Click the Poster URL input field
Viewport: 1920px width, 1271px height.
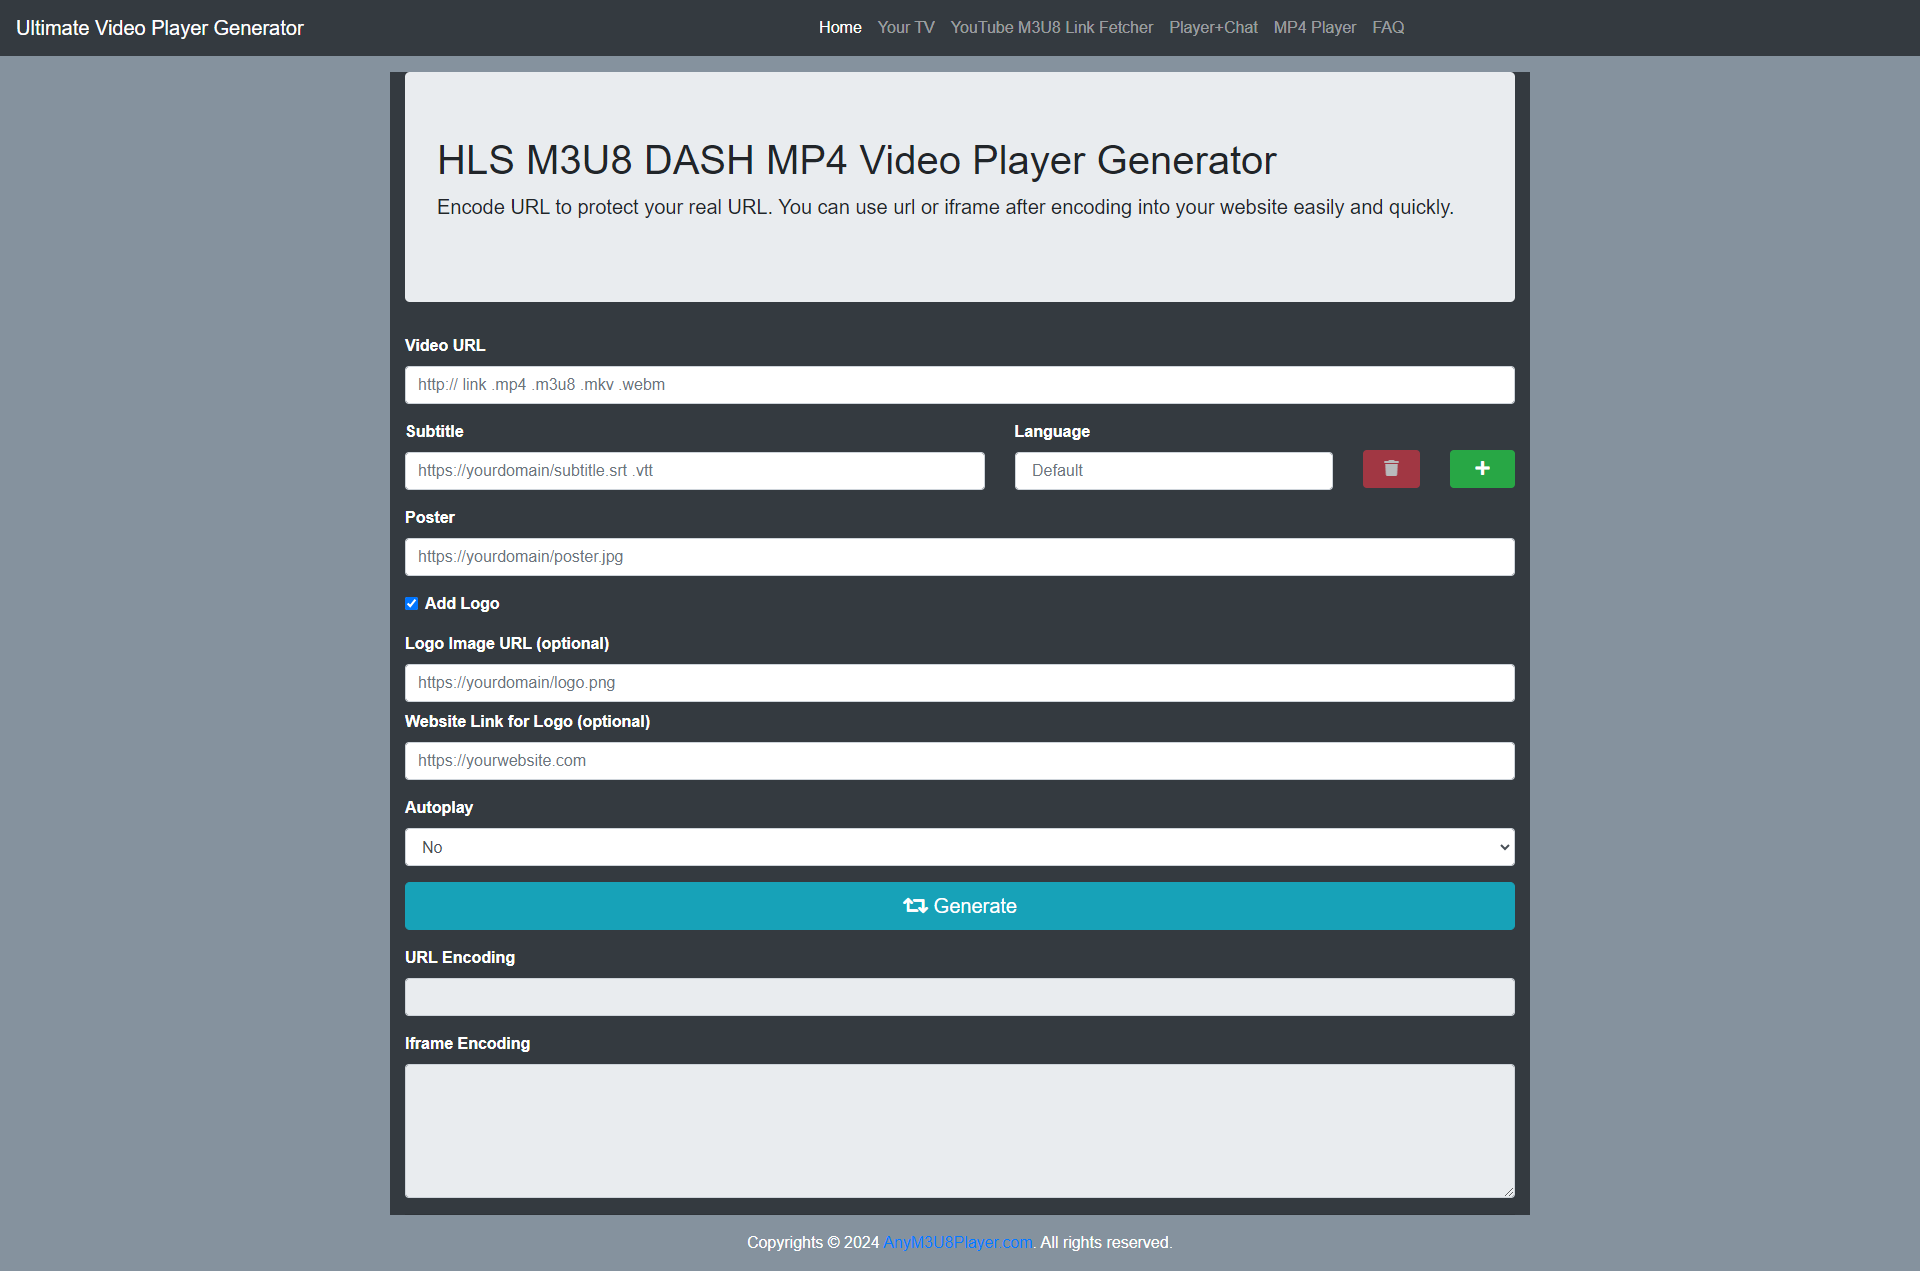[x=959, y=556]
